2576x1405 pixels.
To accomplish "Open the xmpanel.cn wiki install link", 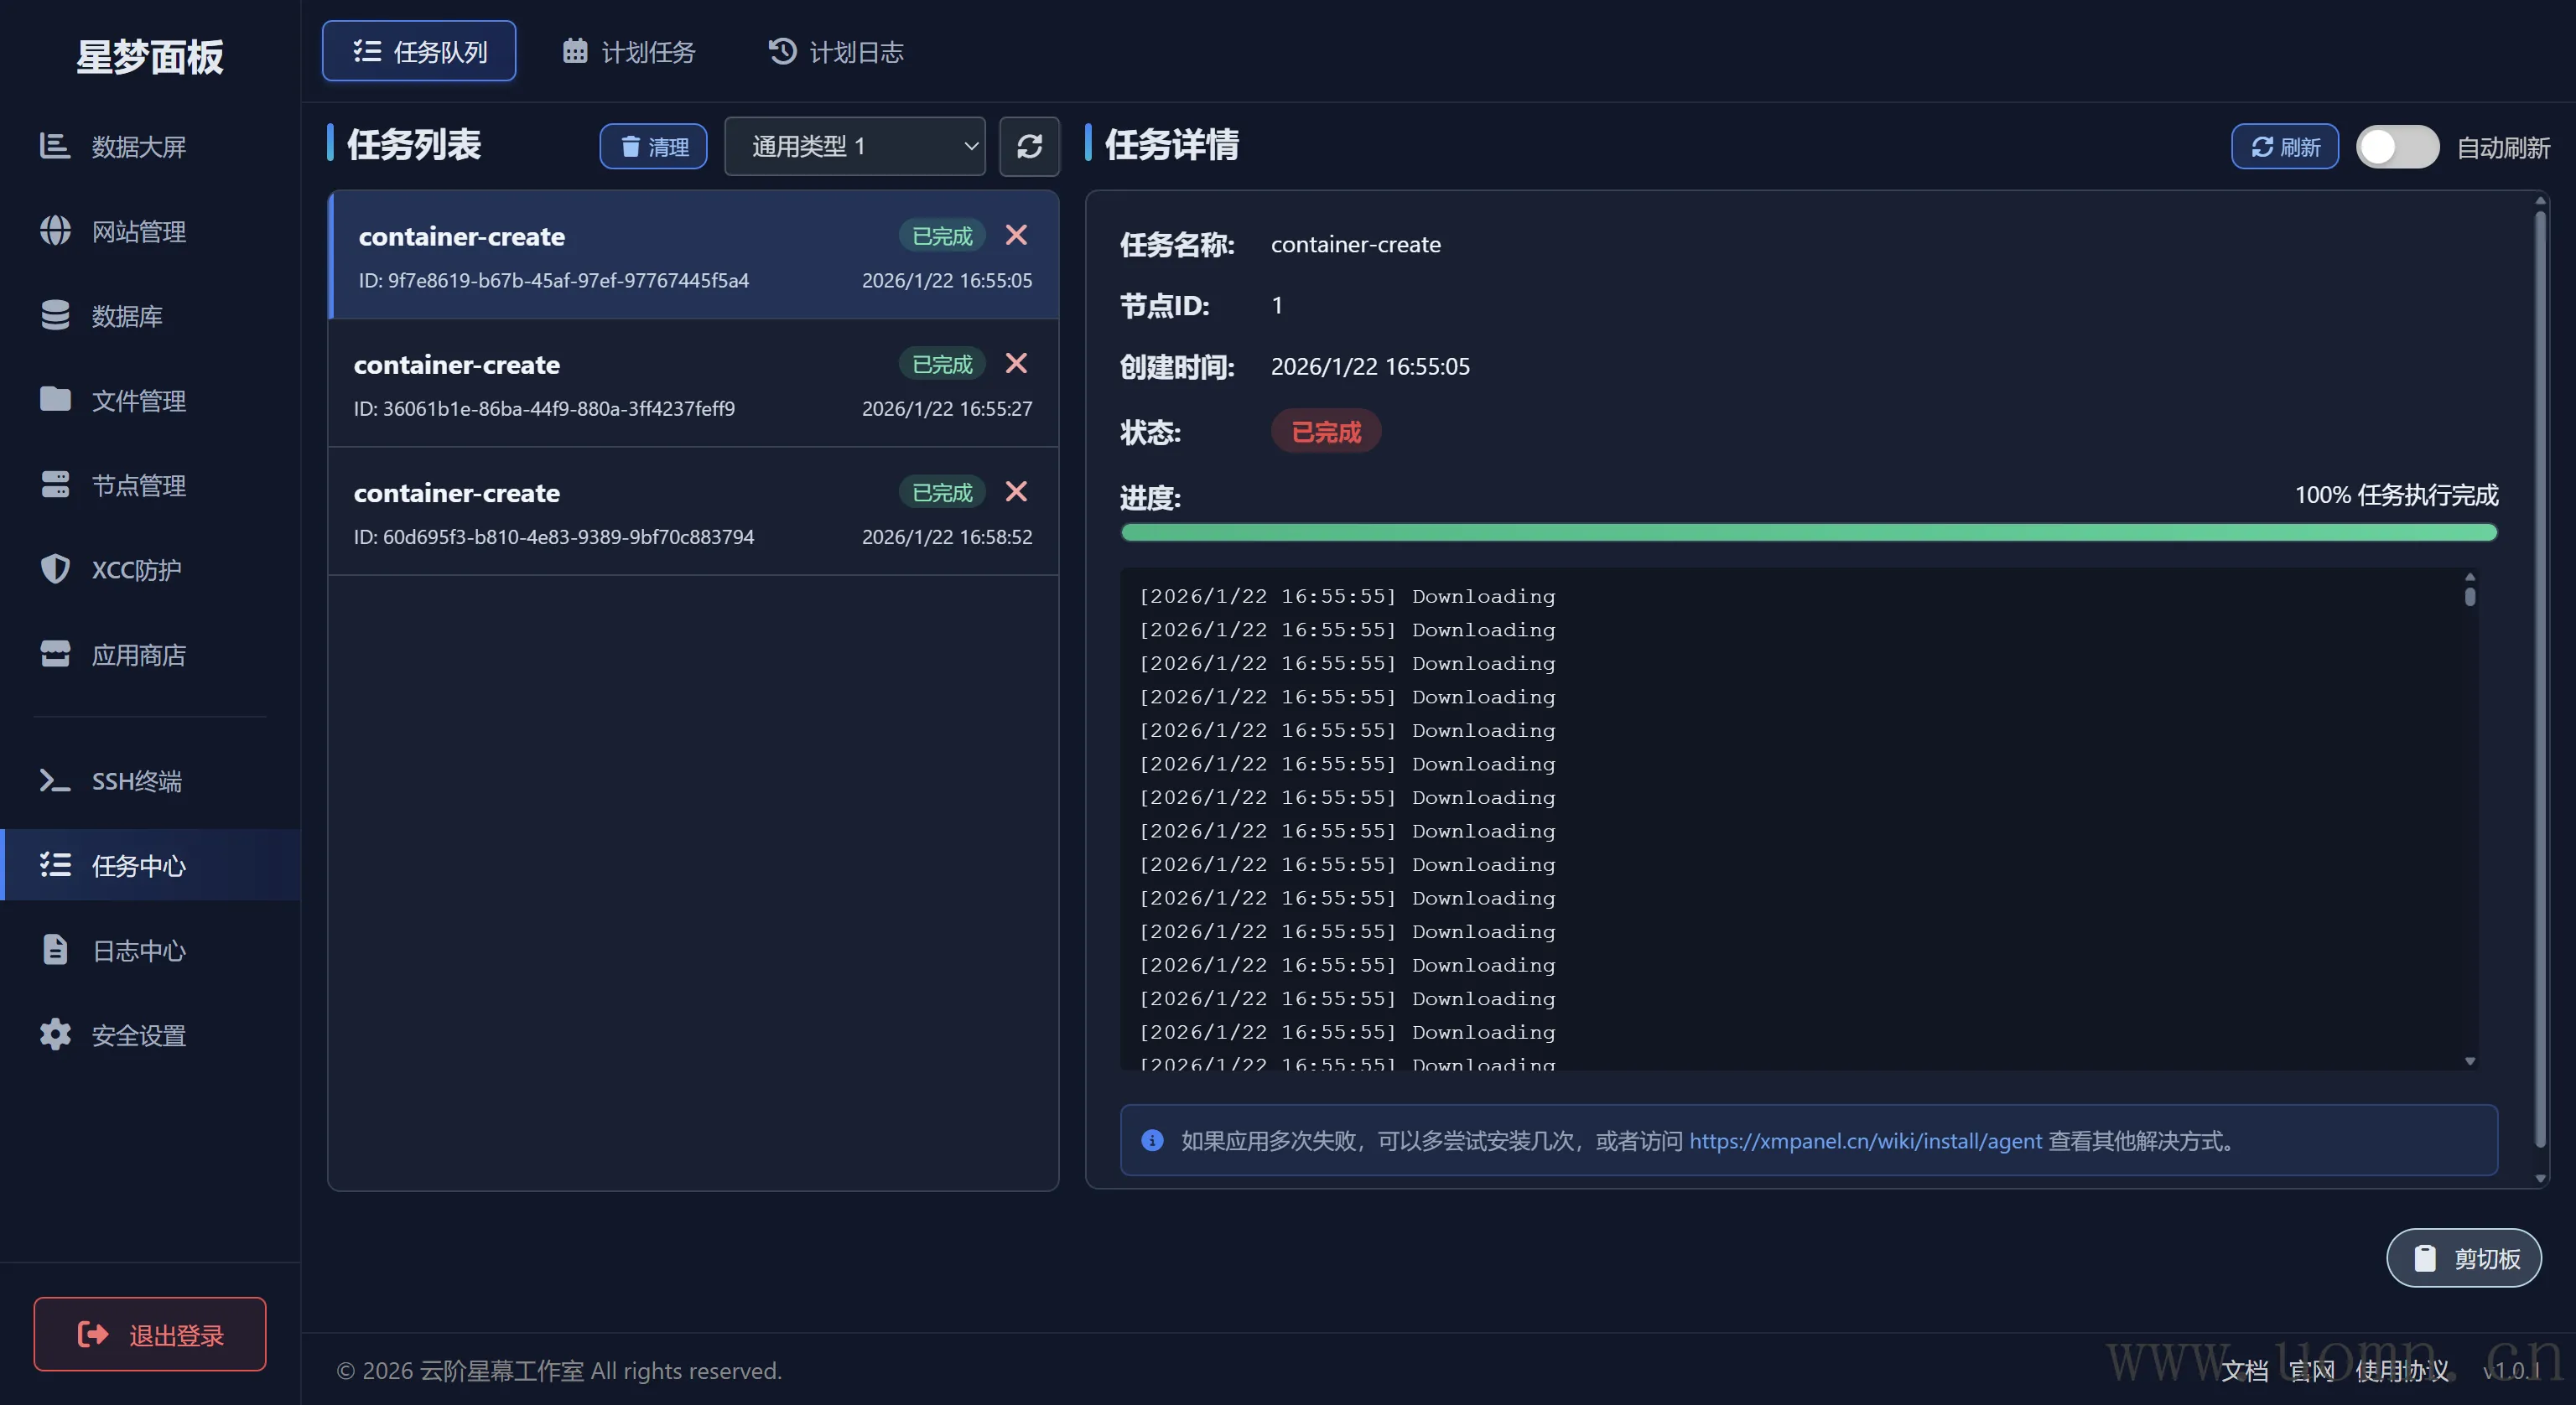I will pyautogui.click(x=1865, y=1141).
